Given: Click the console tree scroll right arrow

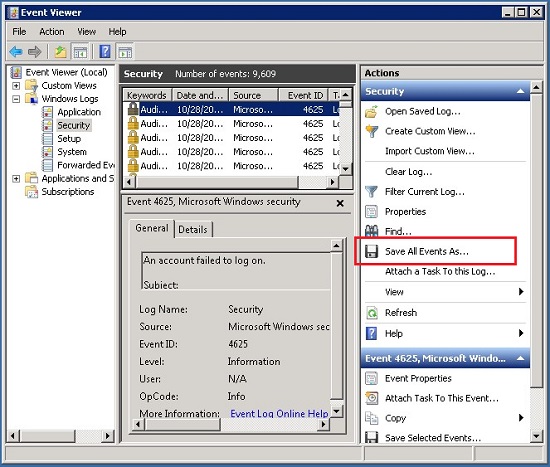Looking at the screenshot, I should tap(107, 436).
